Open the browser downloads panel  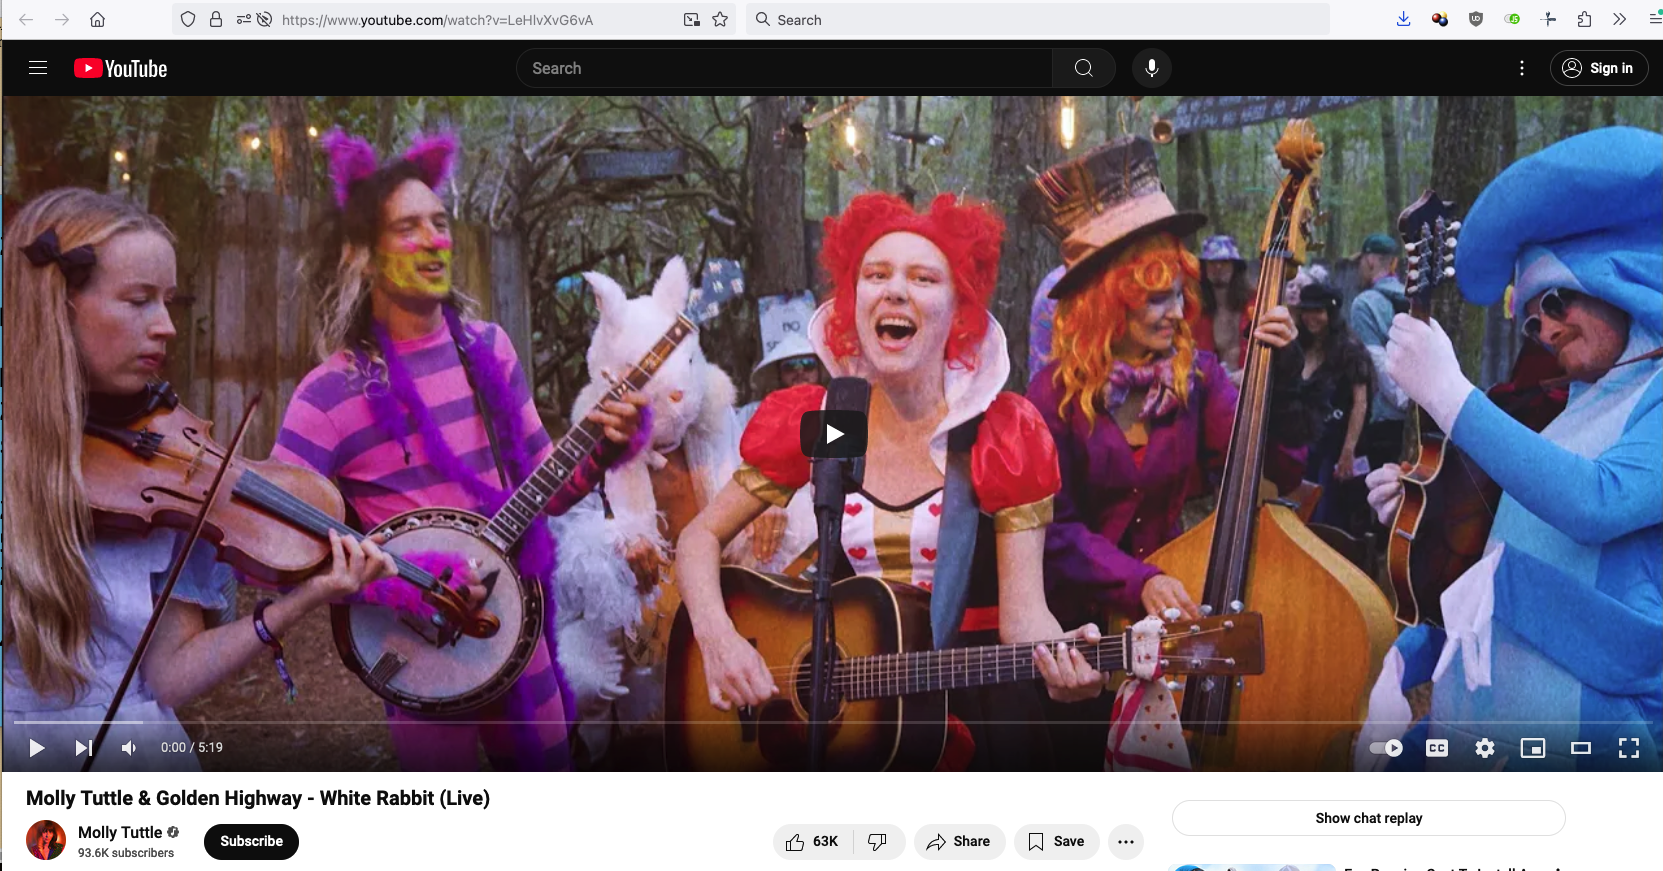tap(1403, 19)
